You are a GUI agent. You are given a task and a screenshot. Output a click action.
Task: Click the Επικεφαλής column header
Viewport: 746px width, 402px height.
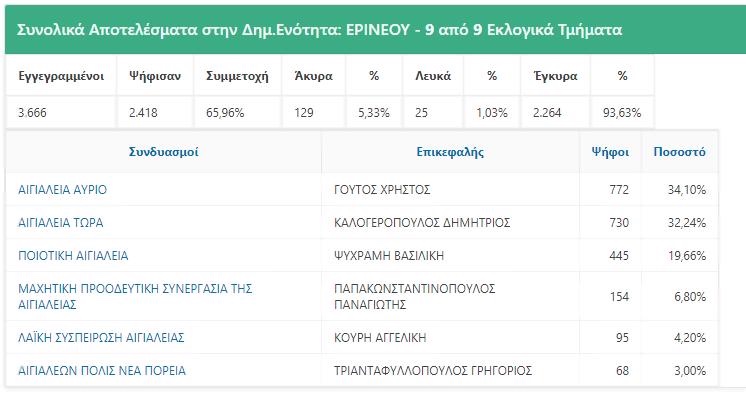(450, 152)
